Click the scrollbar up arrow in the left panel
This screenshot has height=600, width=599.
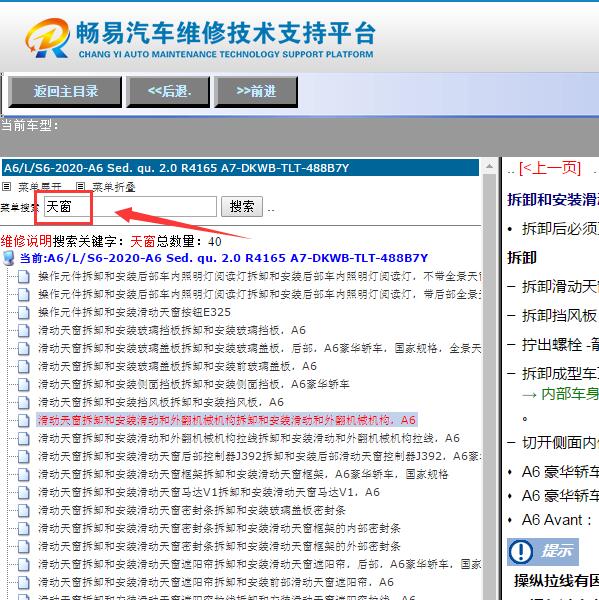489,167
